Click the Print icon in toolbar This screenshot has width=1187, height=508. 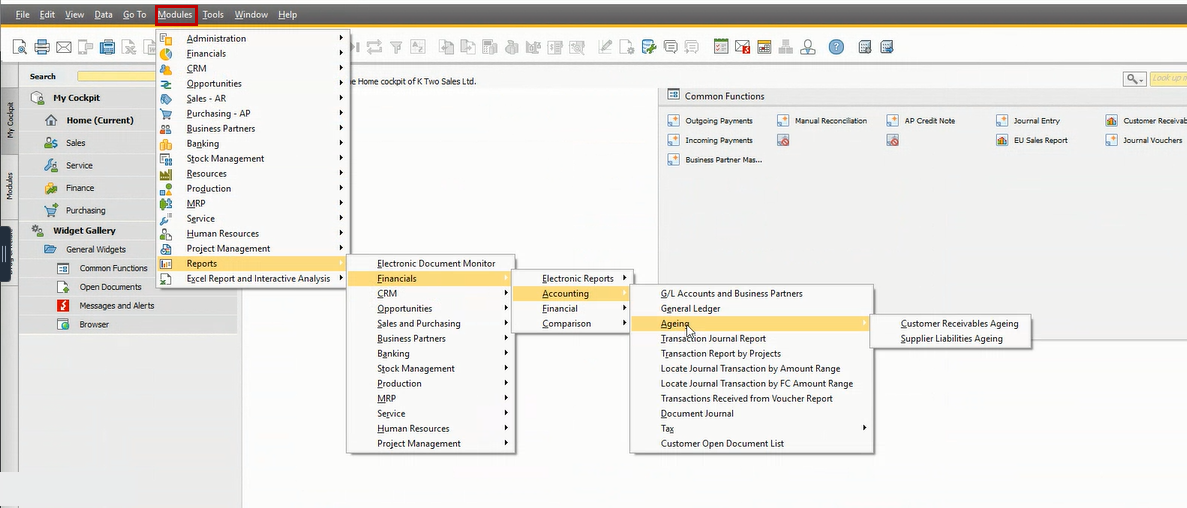point(42,47)
